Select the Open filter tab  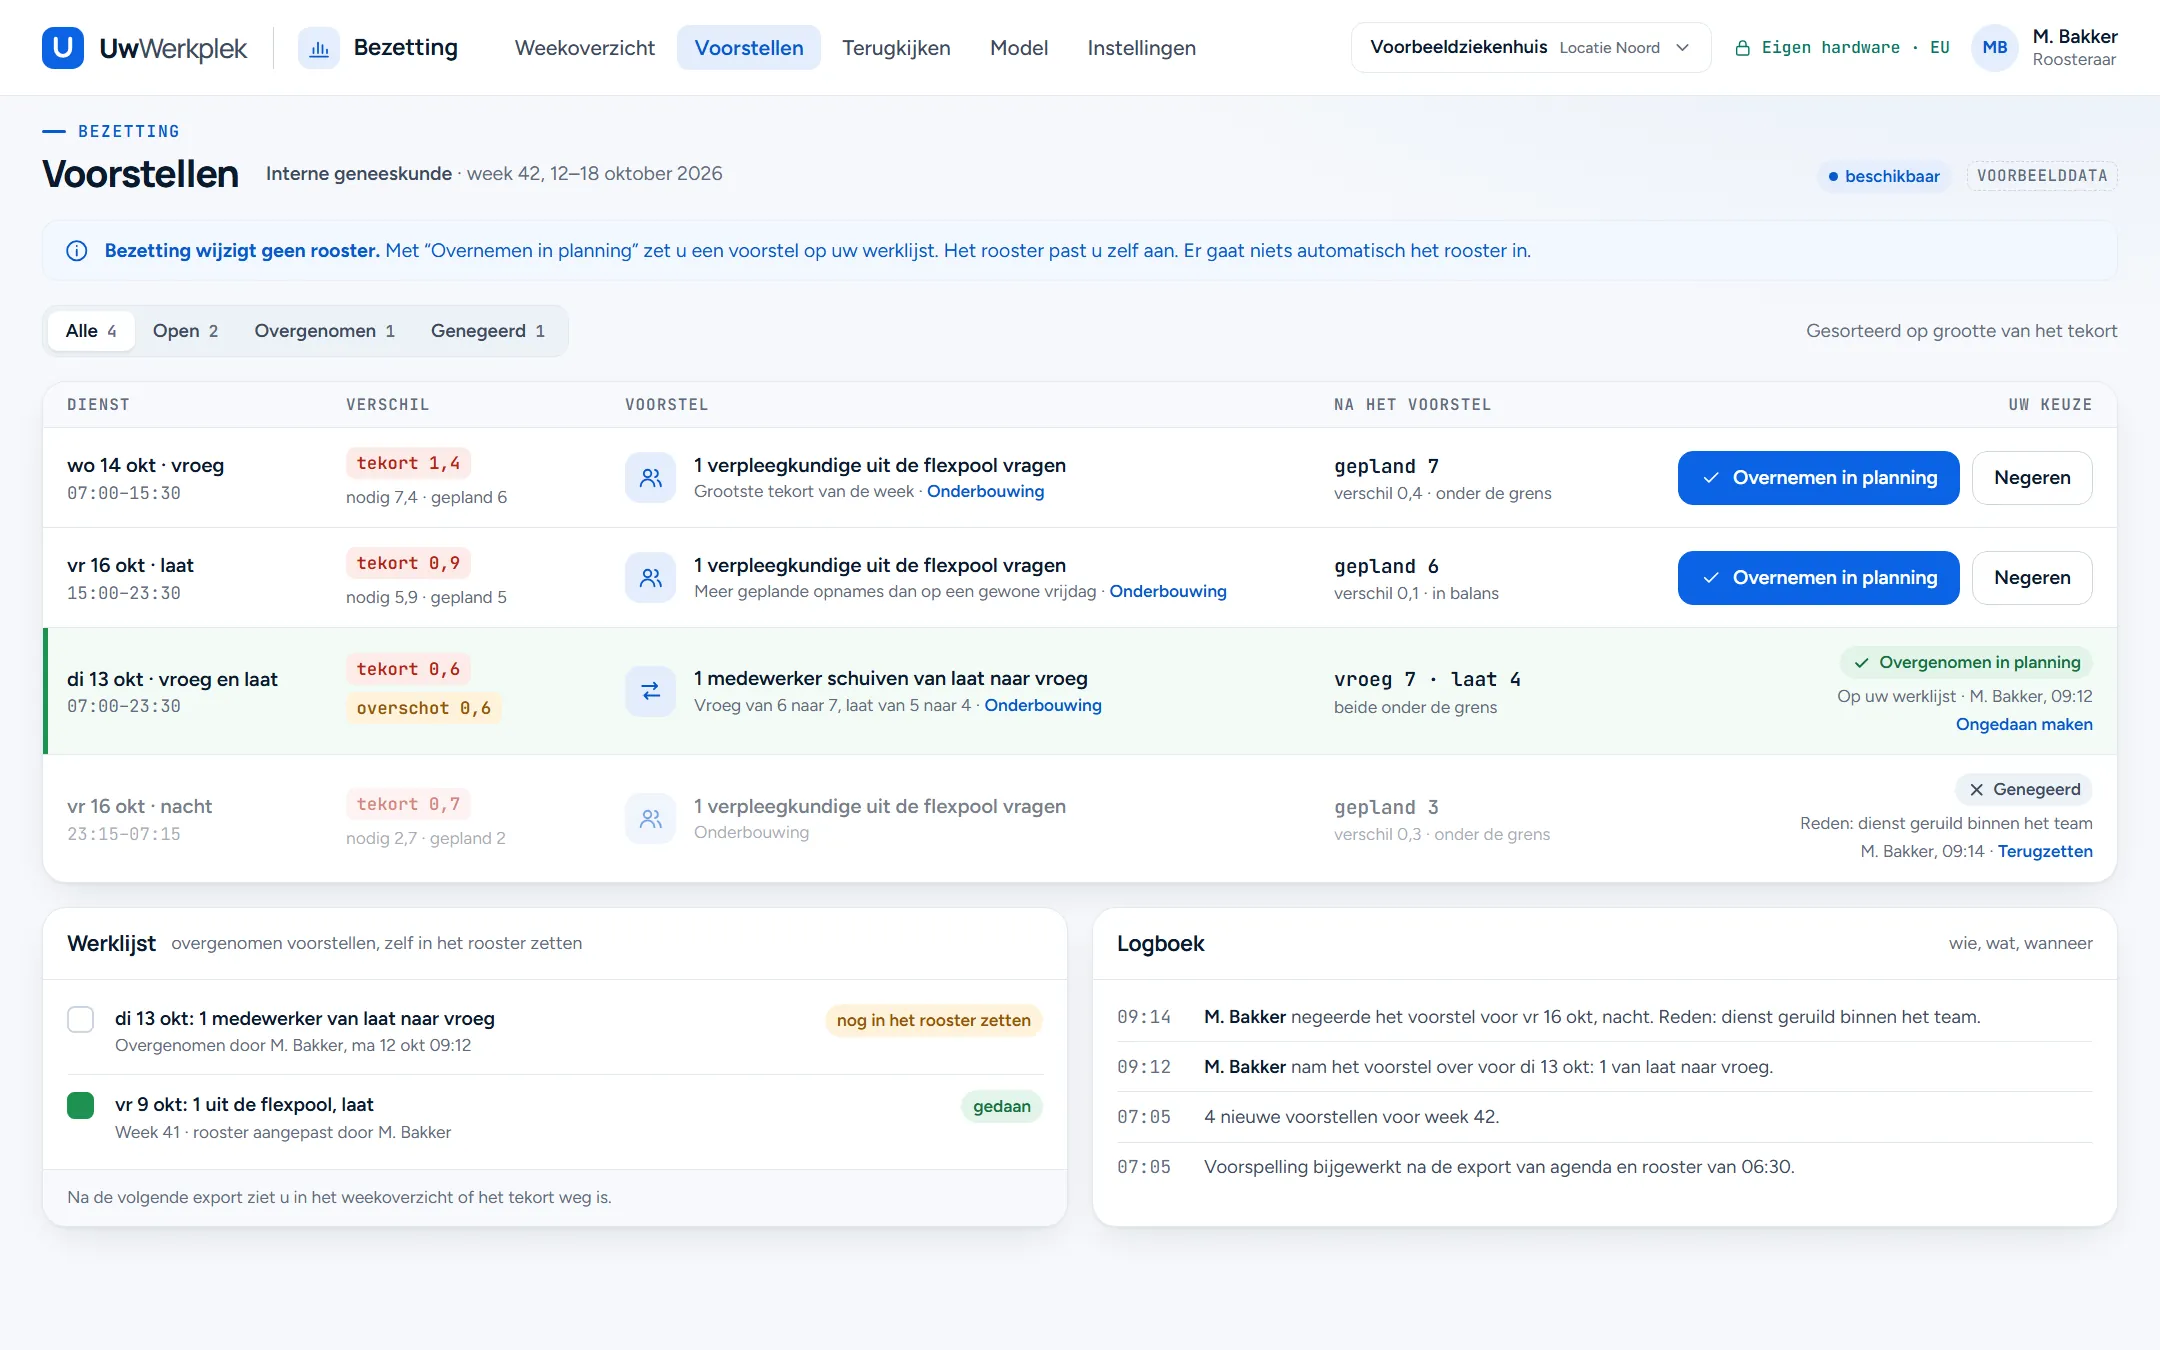[185, 331]
